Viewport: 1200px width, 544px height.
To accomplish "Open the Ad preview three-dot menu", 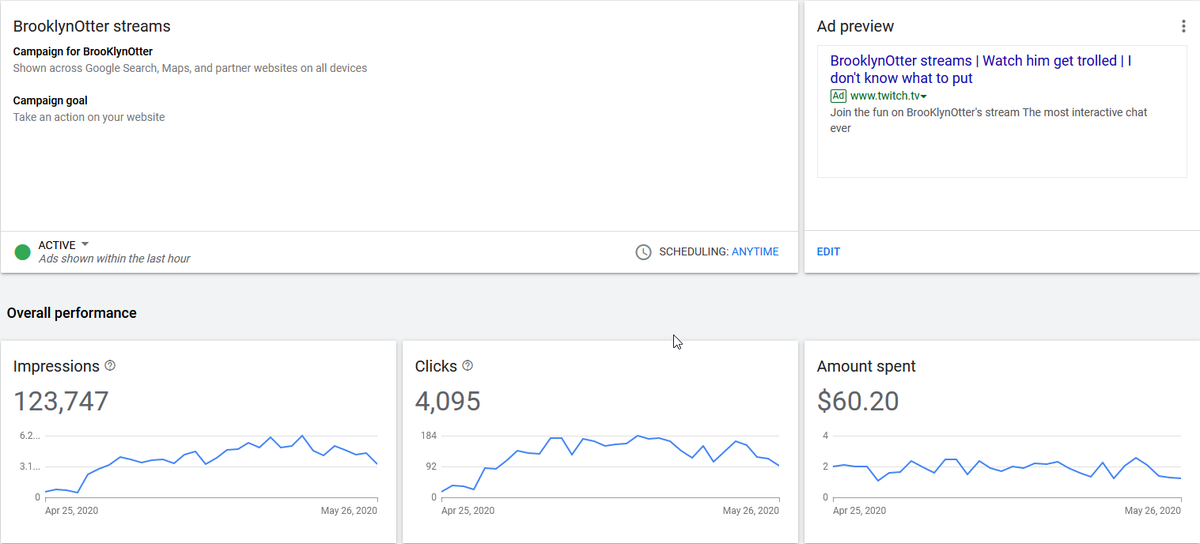I will 1184,27.
